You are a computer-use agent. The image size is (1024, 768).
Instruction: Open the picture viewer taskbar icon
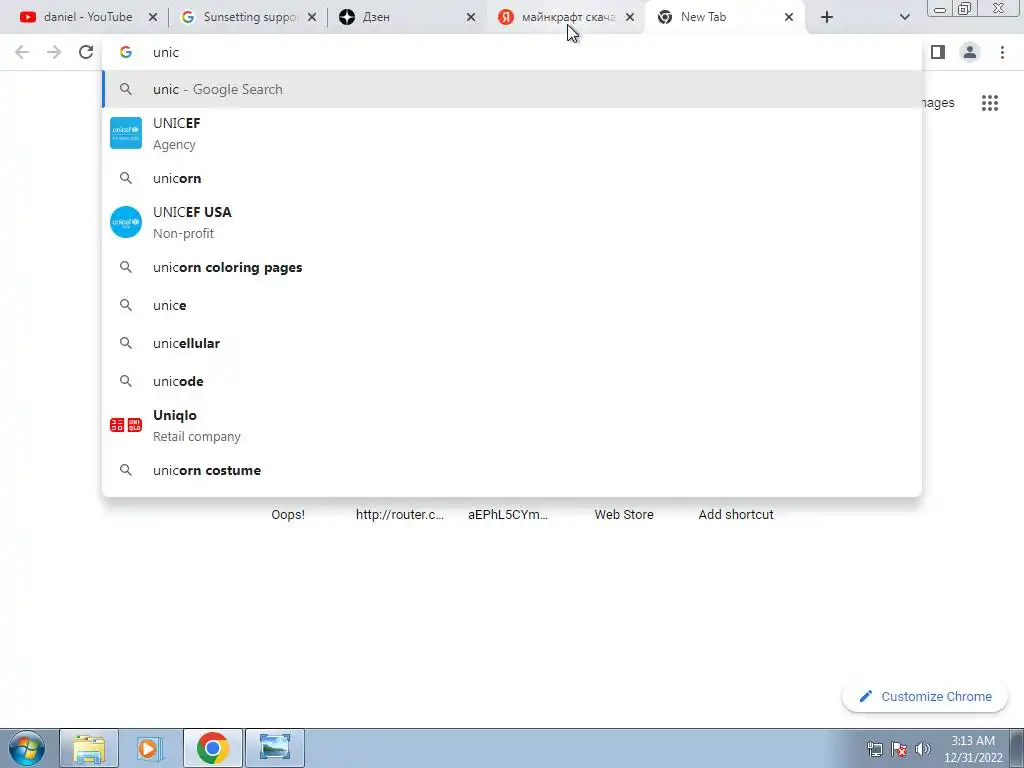tap(275, 748)
